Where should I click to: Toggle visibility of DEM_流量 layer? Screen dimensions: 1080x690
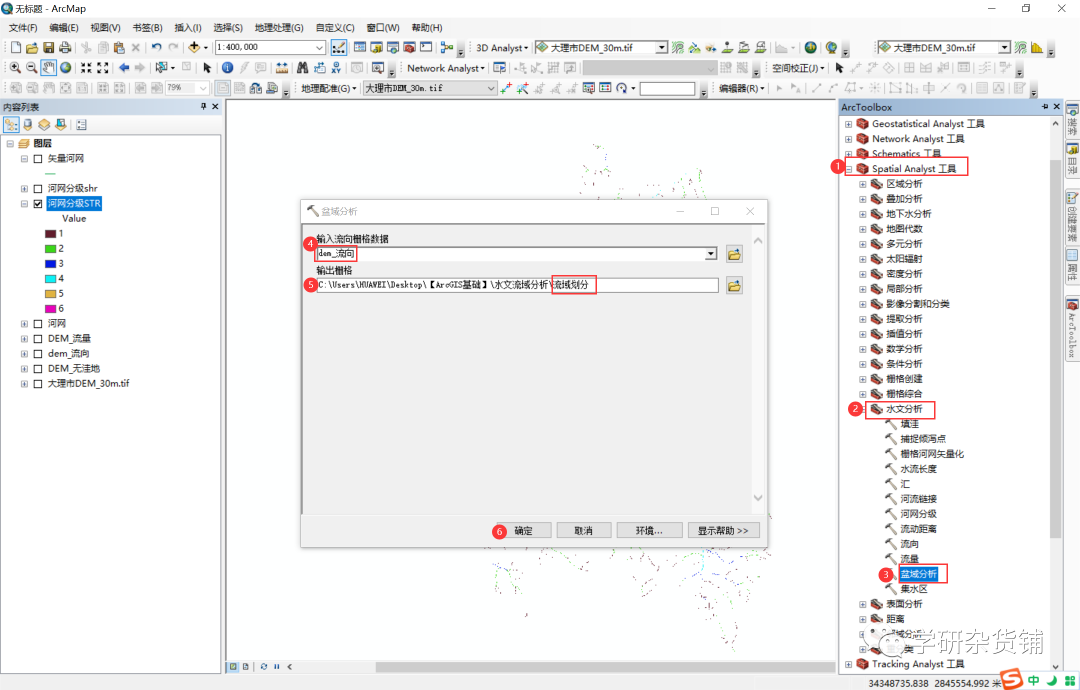point(38,338)
